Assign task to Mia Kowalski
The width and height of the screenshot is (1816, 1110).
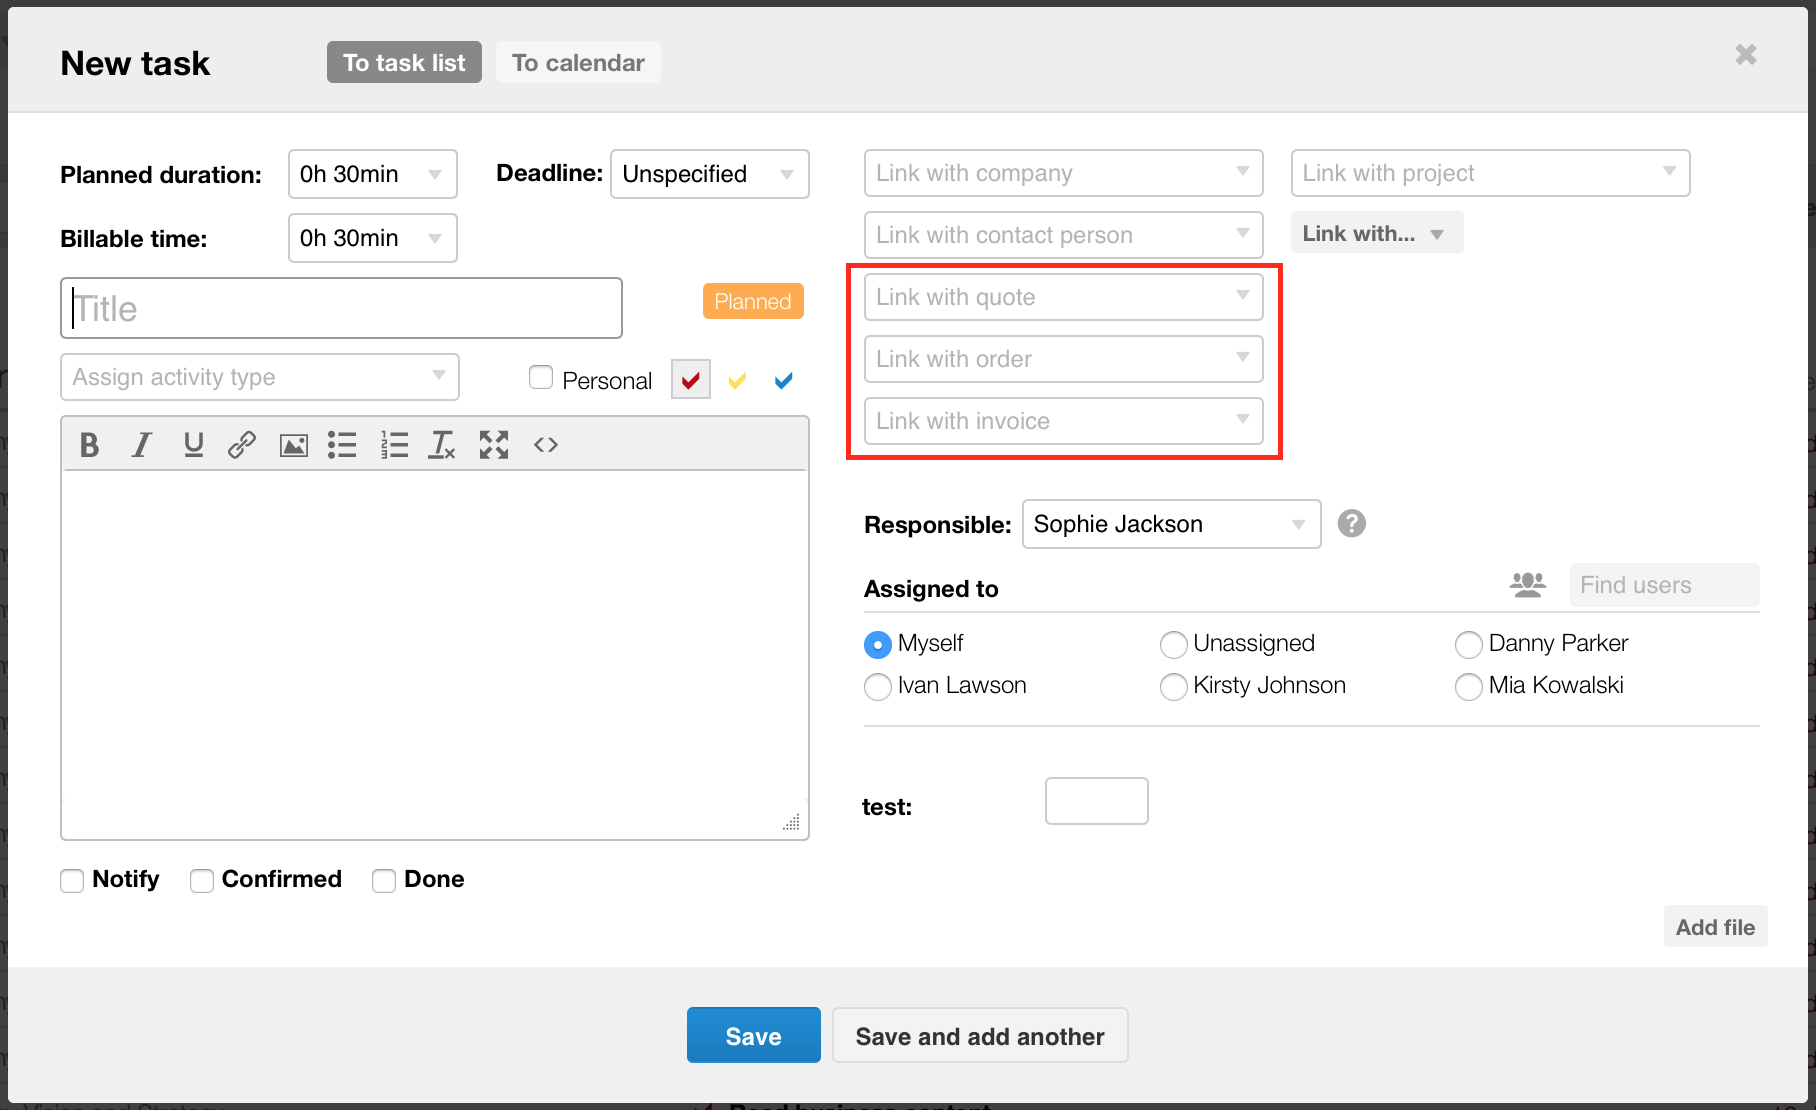tap(1468, 687)
